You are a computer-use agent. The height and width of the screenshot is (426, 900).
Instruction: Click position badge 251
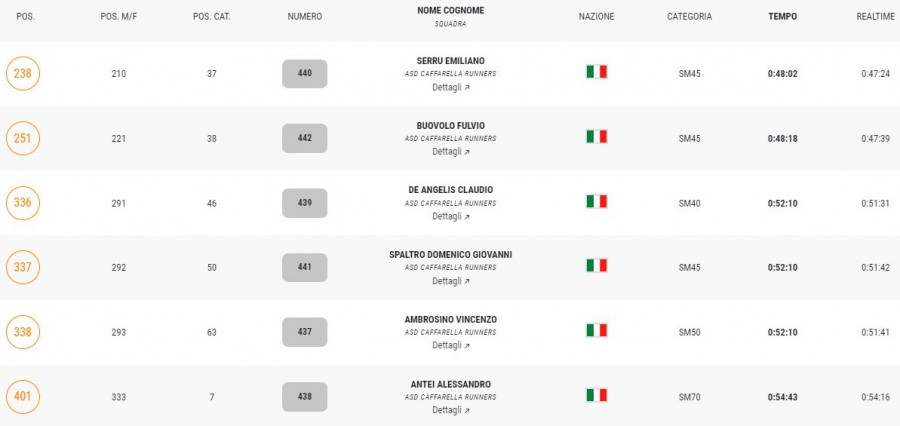click(x=23, y=138)
